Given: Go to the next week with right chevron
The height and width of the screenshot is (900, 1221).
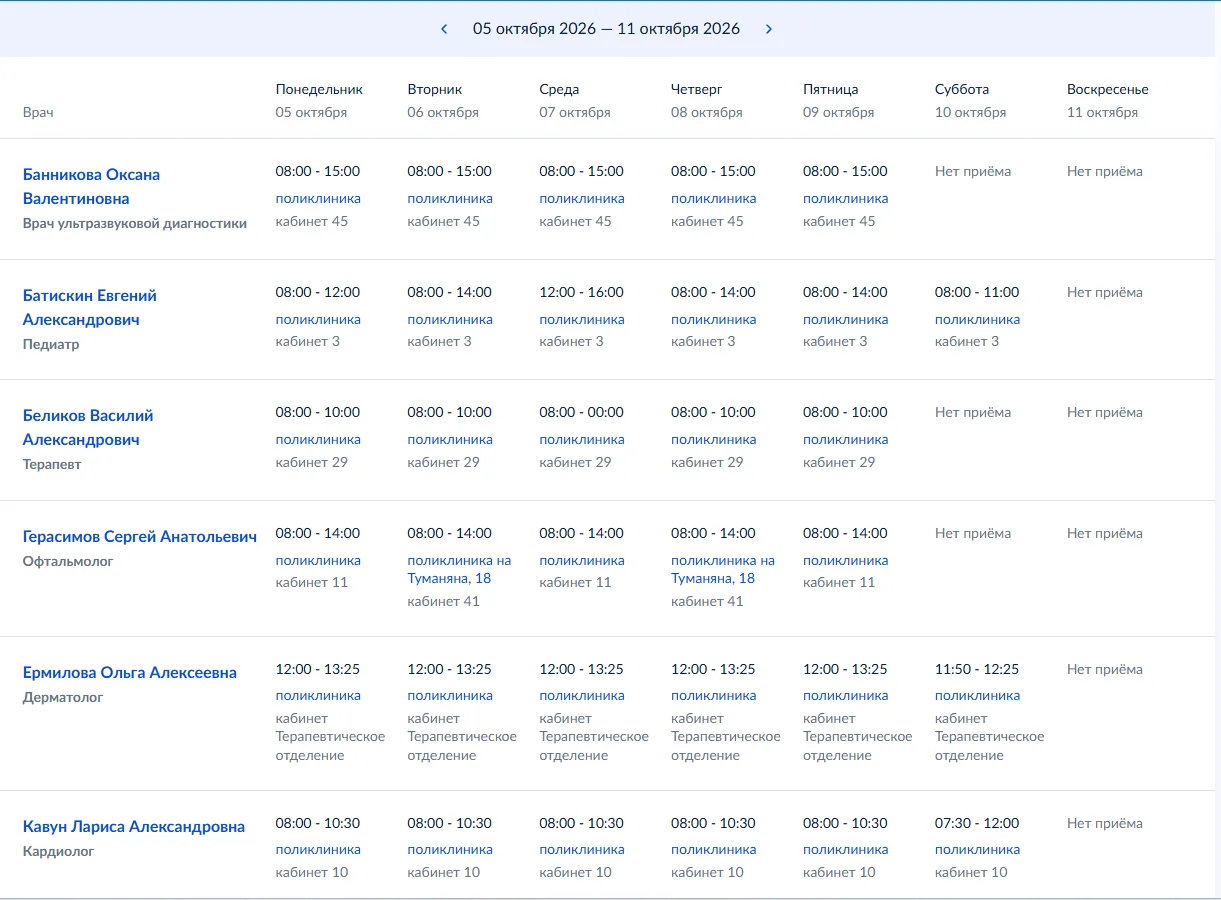Looking at the screenshot, I should pos(769,29).
